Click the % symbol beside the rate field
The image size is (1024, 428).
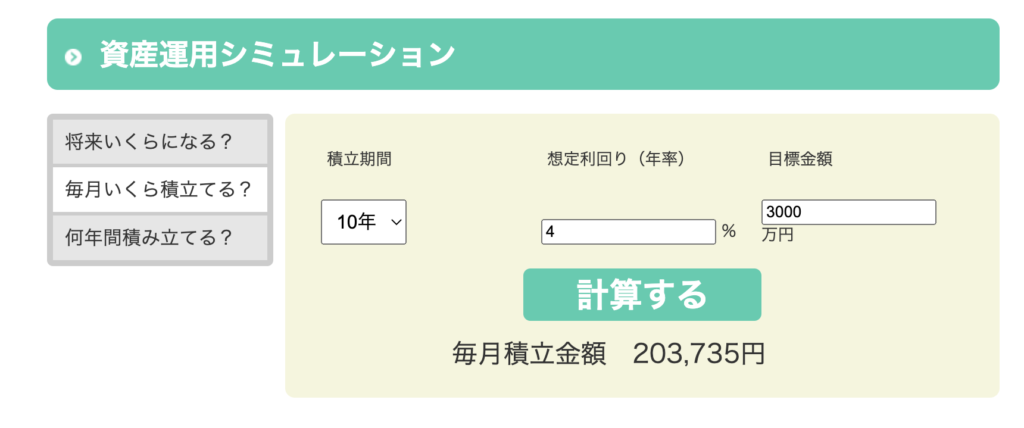point(728,231)
